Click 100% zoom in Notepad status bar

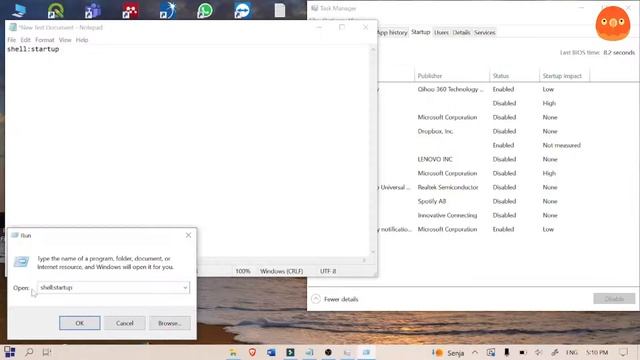[242, 271]
